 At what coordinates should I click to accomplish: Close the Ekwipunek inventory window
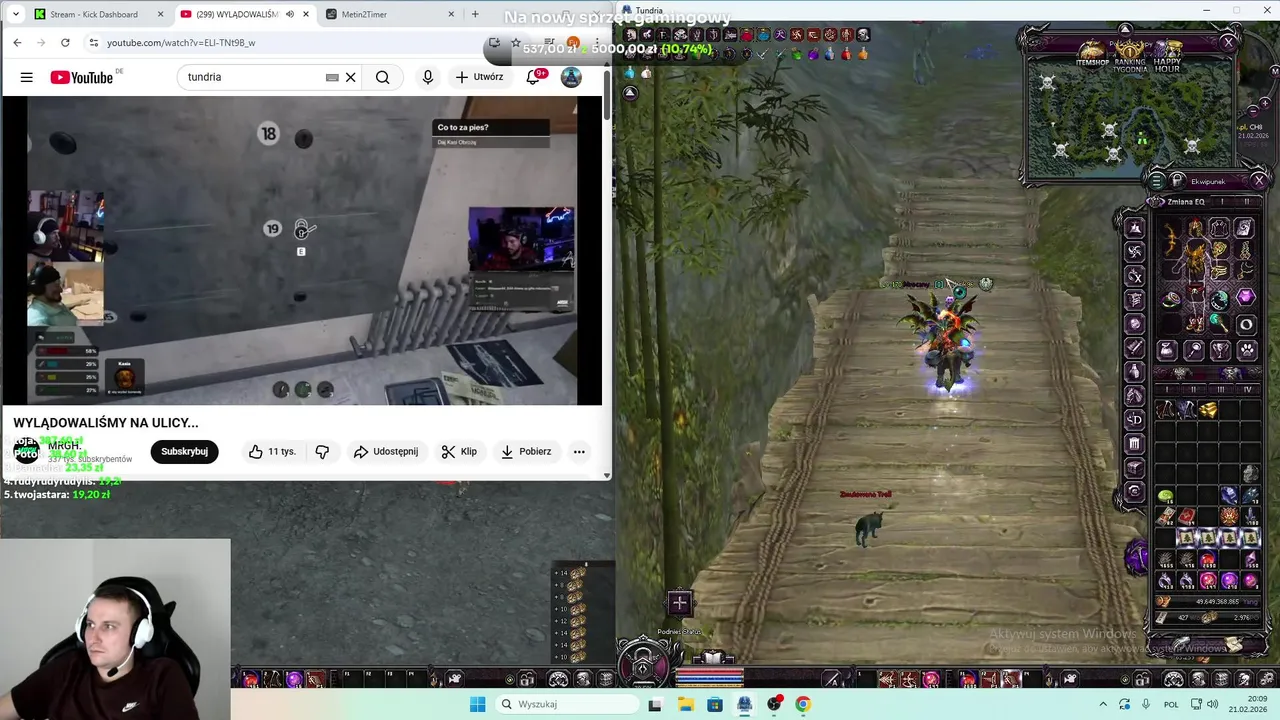[x=1259, y=180]
